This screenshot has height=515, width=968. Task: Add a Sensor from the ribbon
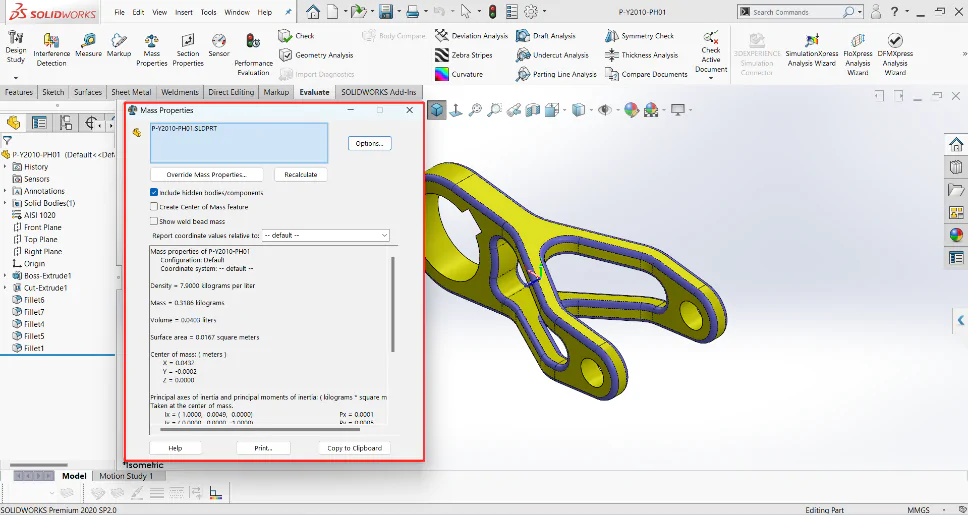coord(219,46)
